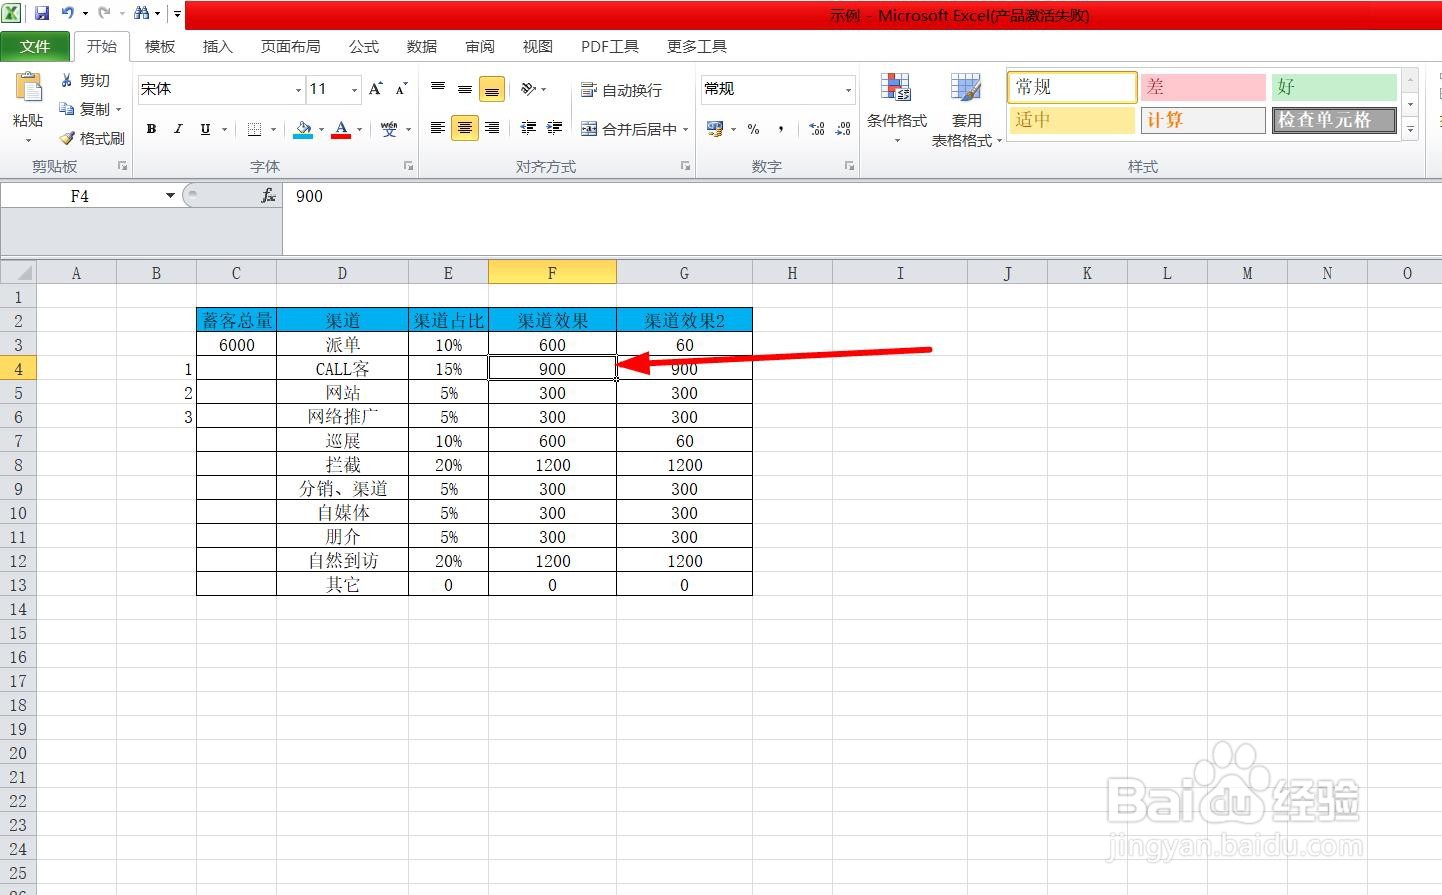Select the 检查单元格 cell style swatch
The image size is (1442, 895).
(x=1334, y=120)
